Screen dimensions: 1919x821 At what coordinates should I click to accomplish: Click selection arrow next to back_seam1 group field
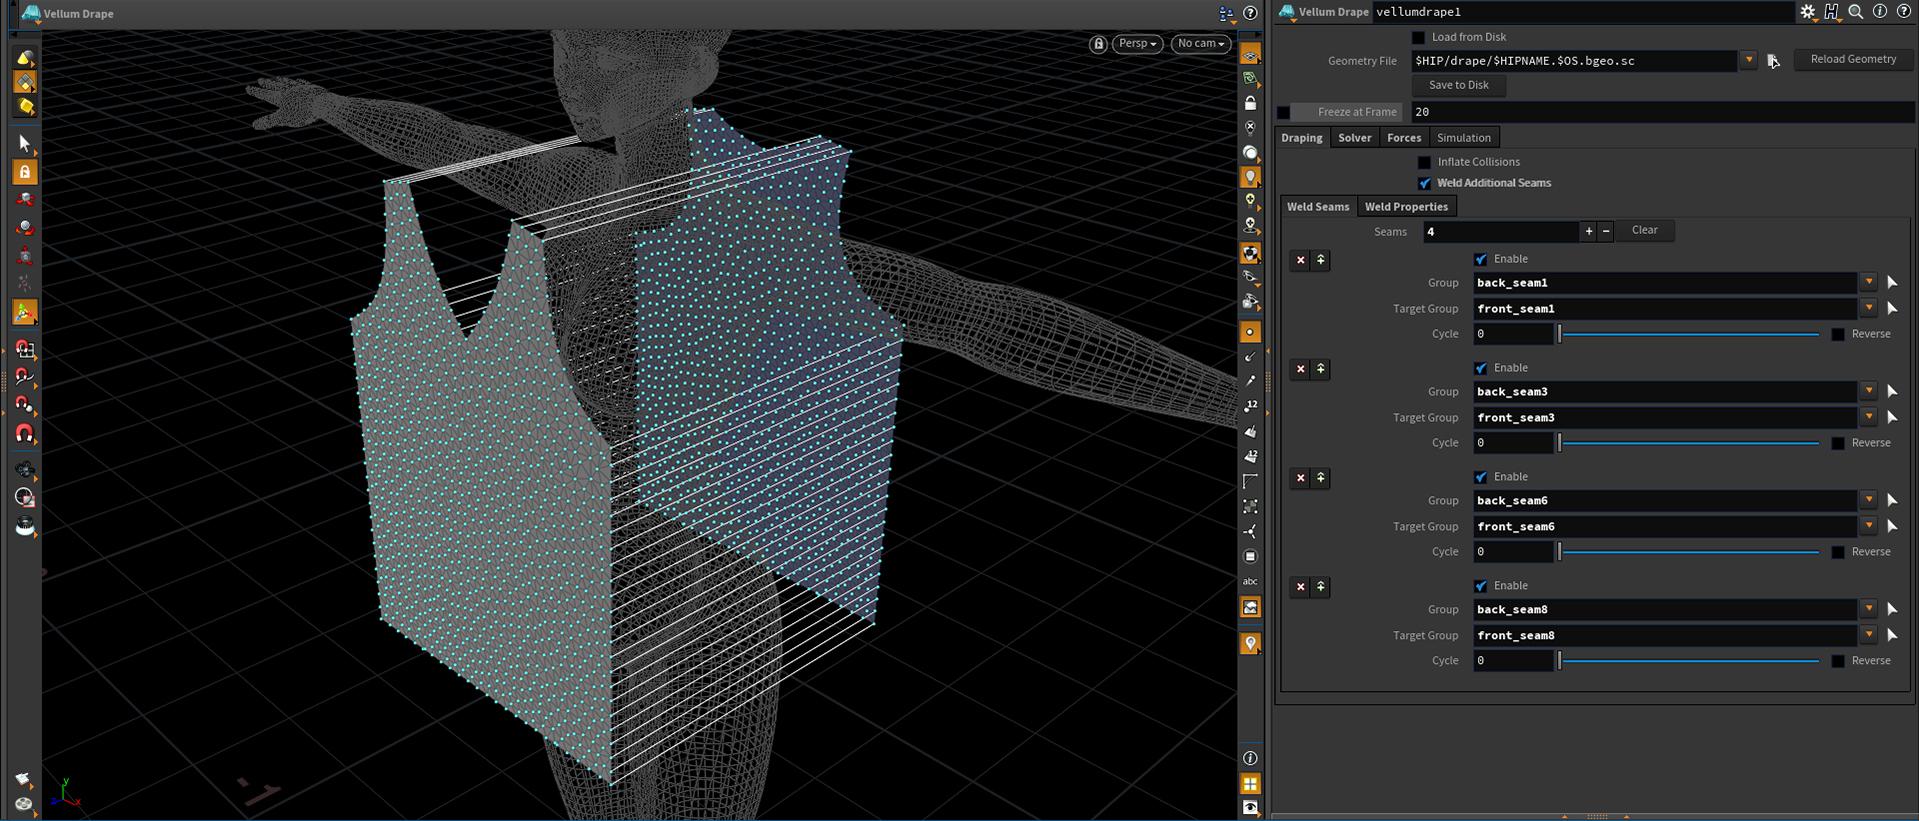(1892, 283)
